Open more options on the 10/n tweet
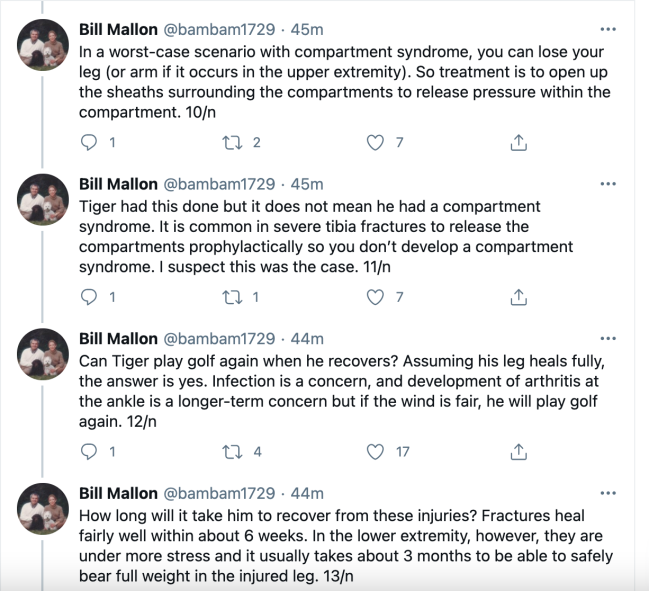The height and width of the screenshot is (591, 649). coord(608,30)
